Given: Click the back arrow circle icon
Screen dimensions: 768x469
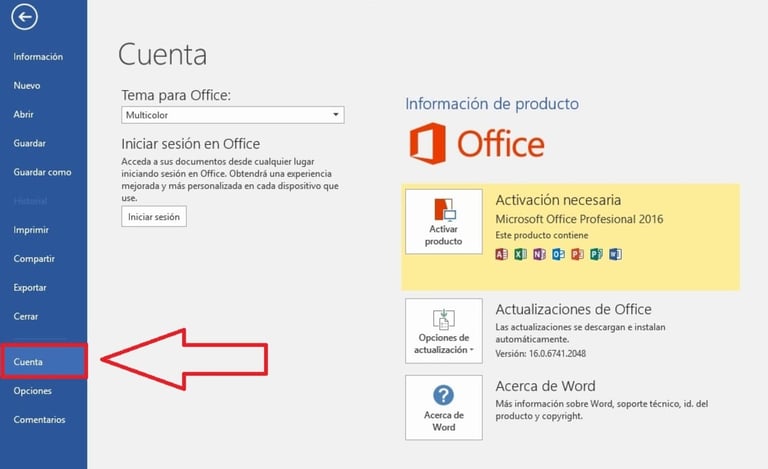Looking at the screenshot, I should (24, 17).
